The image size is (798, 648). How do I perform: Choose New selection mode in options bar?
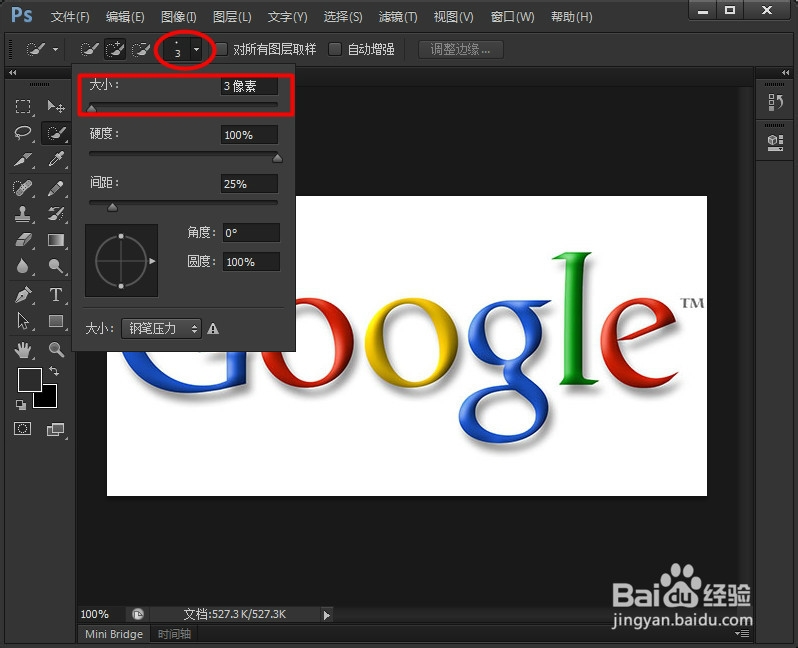click(90, 49)
